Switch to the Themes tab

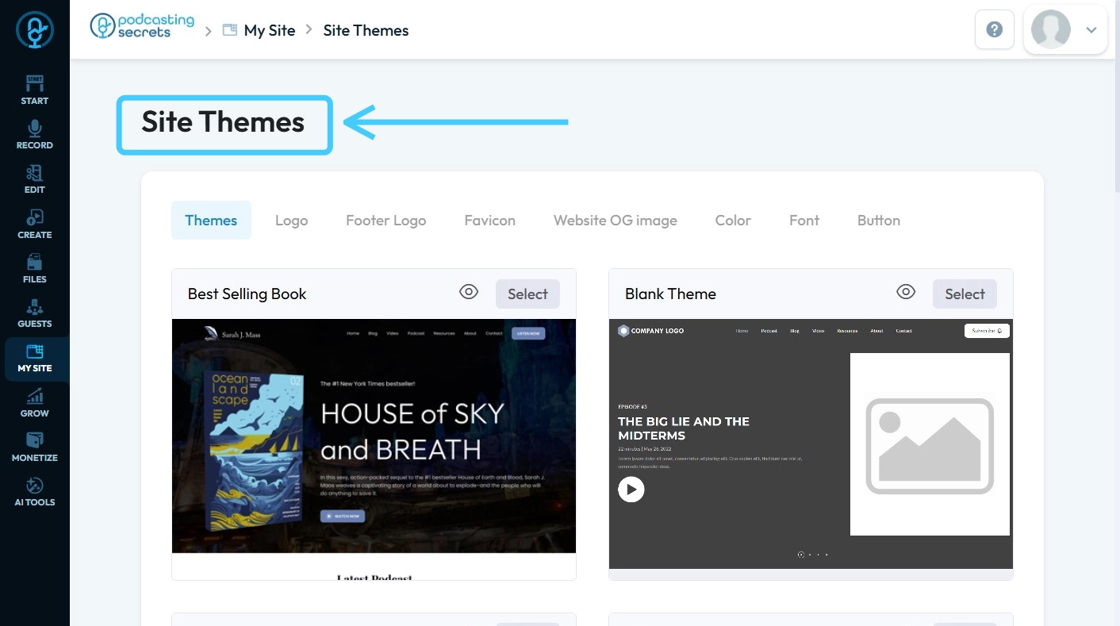click(211, 220)
